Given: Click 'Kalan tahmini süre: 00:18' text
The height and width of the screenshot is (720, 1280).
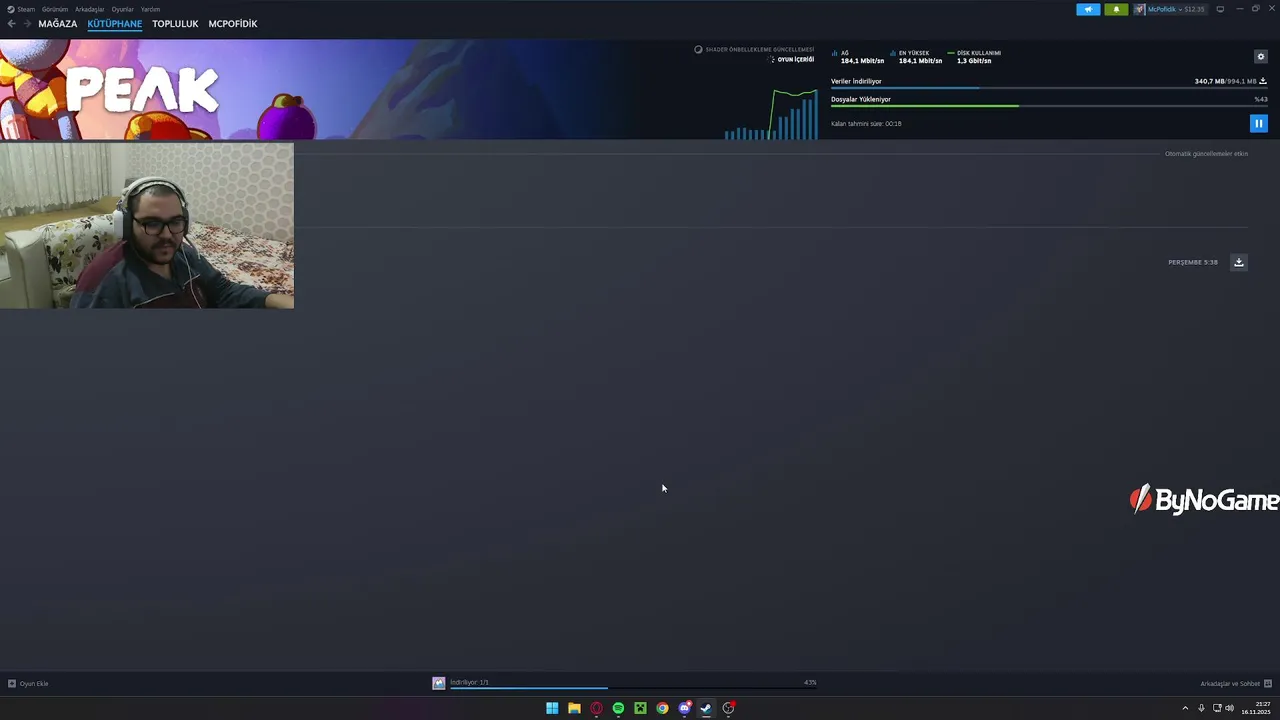Looking at the screenshot, I should pyautogui.click(x=866, y=124).
